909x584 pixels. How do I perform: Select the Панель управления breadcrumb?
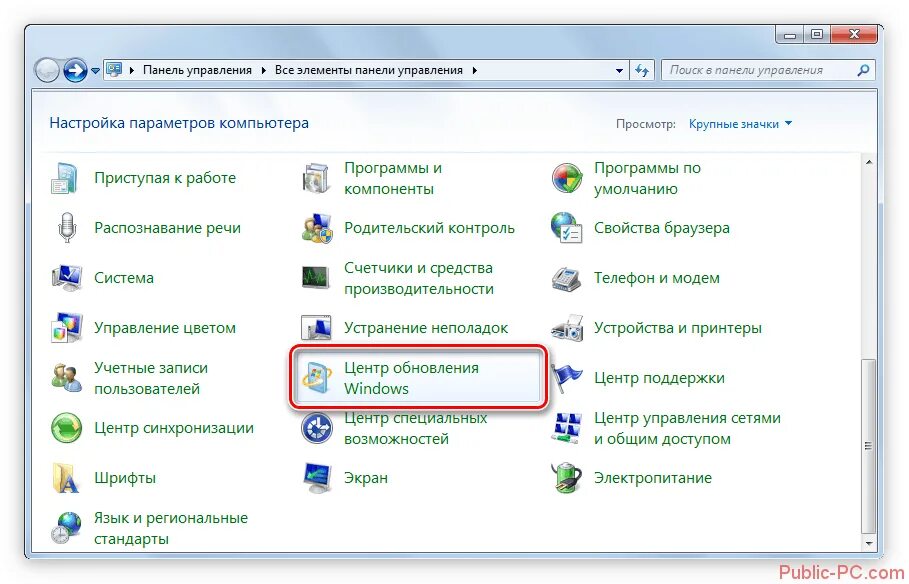tap(197, 70)
